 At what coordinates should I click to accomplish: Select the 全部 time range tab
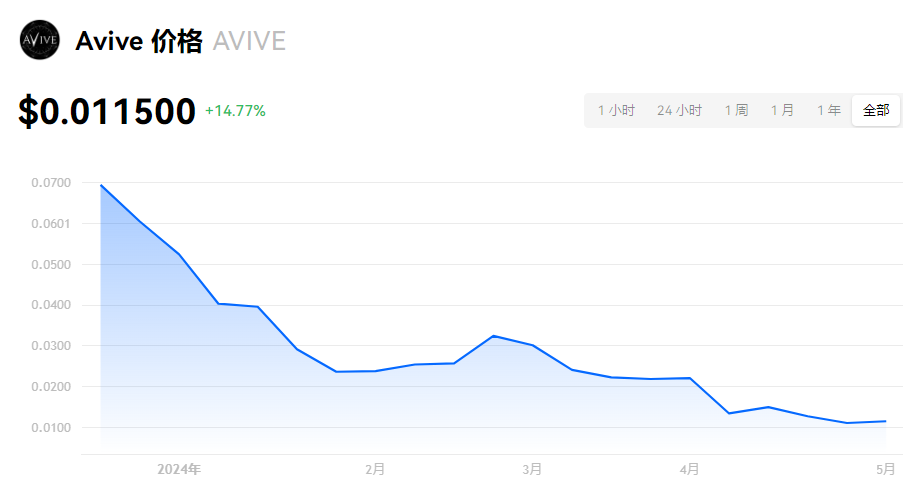(876, 110)
